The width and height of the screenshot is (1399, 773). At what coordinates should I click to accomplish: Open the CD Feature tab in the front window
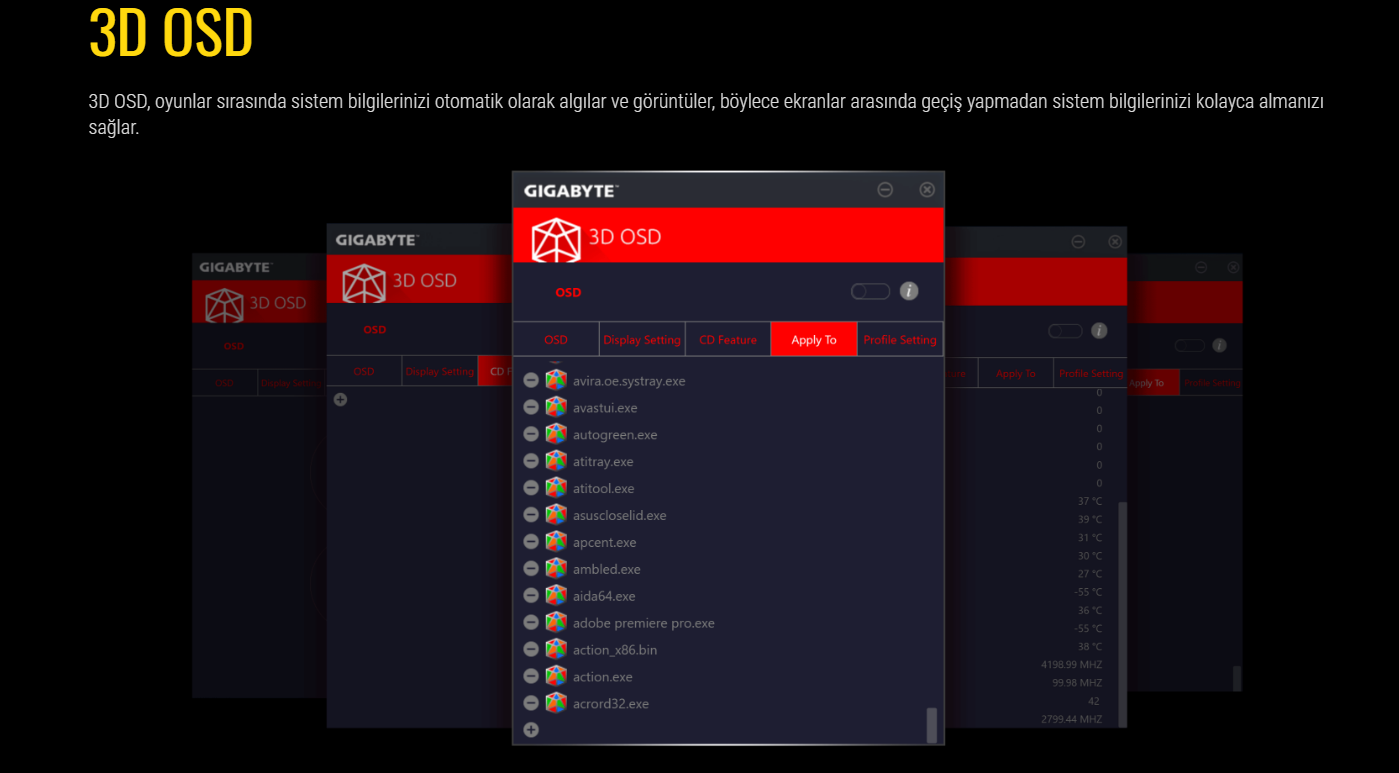728,340
